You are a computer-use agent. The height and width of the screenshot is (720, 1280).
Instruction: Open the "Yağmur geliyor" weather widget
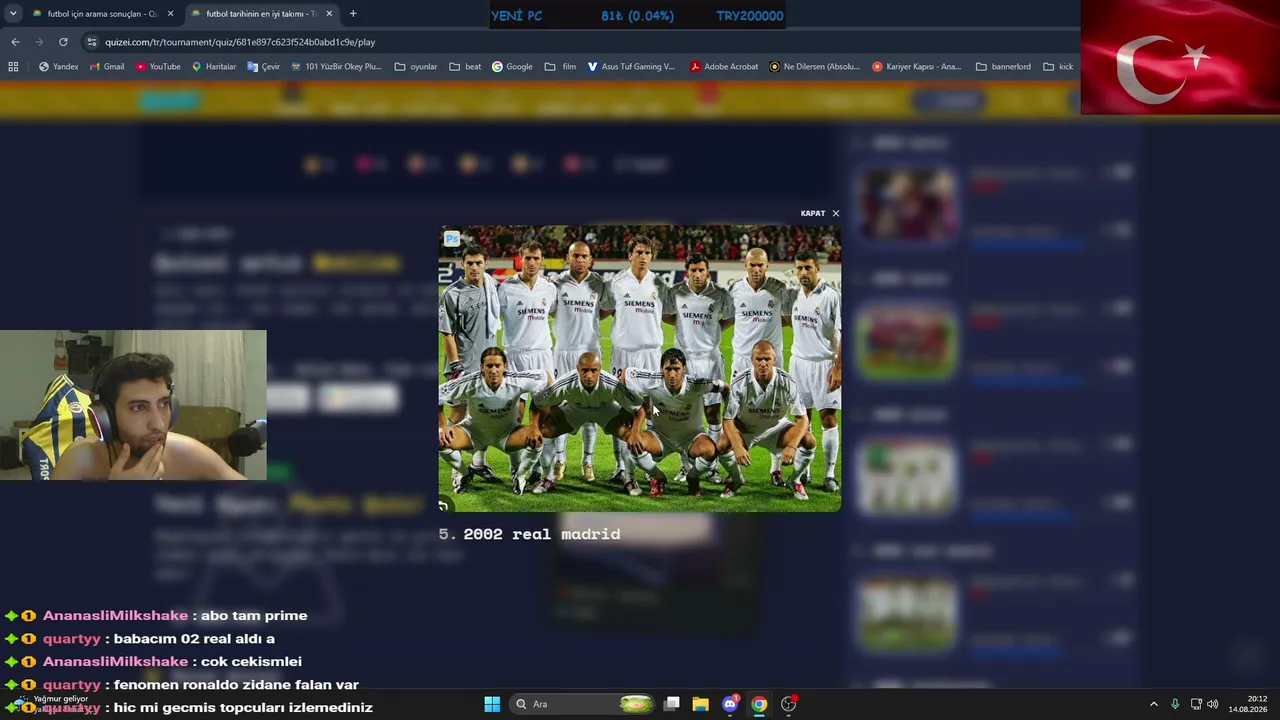(x=50, y=704)
